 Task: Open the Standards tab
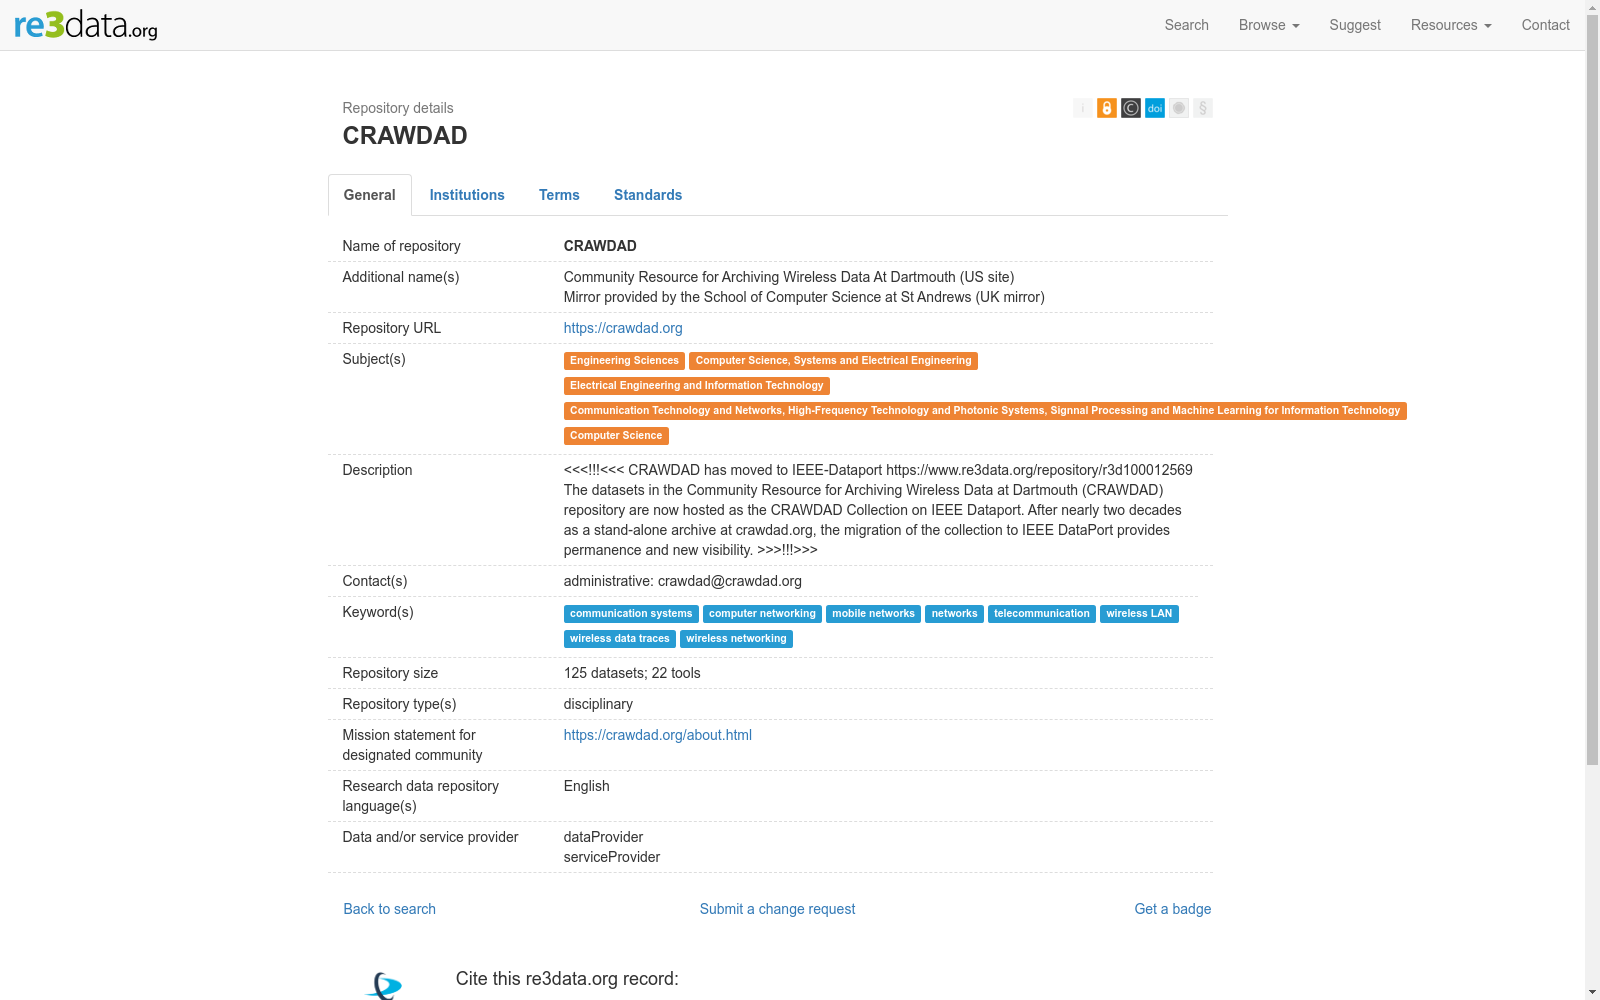(x=648, y=195)
